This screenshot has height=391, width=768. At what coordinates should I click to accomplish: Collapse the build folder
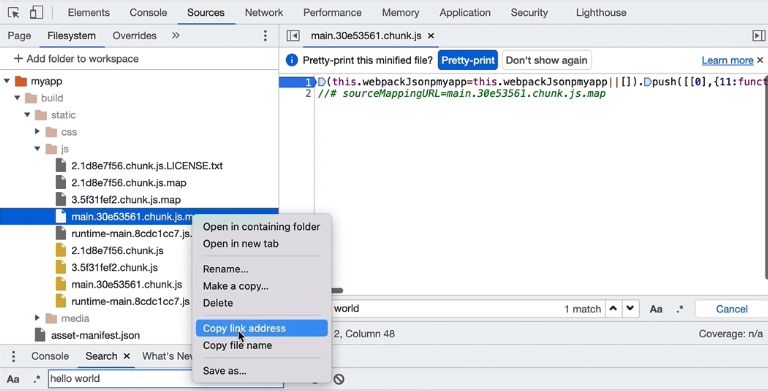coord(17,98)
